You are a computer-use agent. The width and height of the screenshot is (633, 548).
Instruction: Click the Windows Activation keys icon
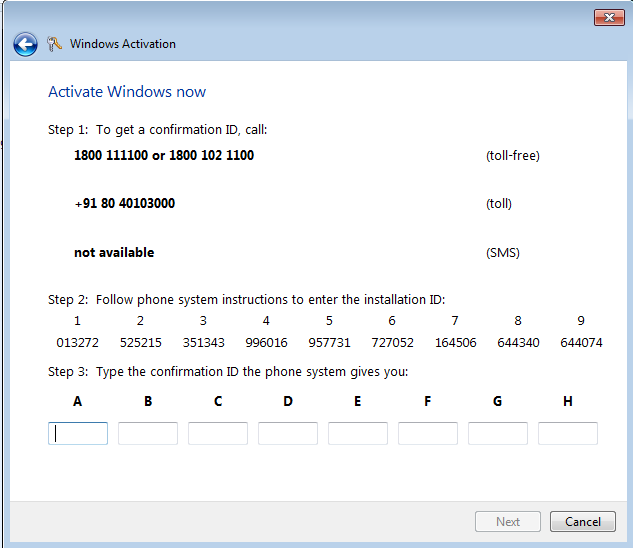tap(54, 44)
